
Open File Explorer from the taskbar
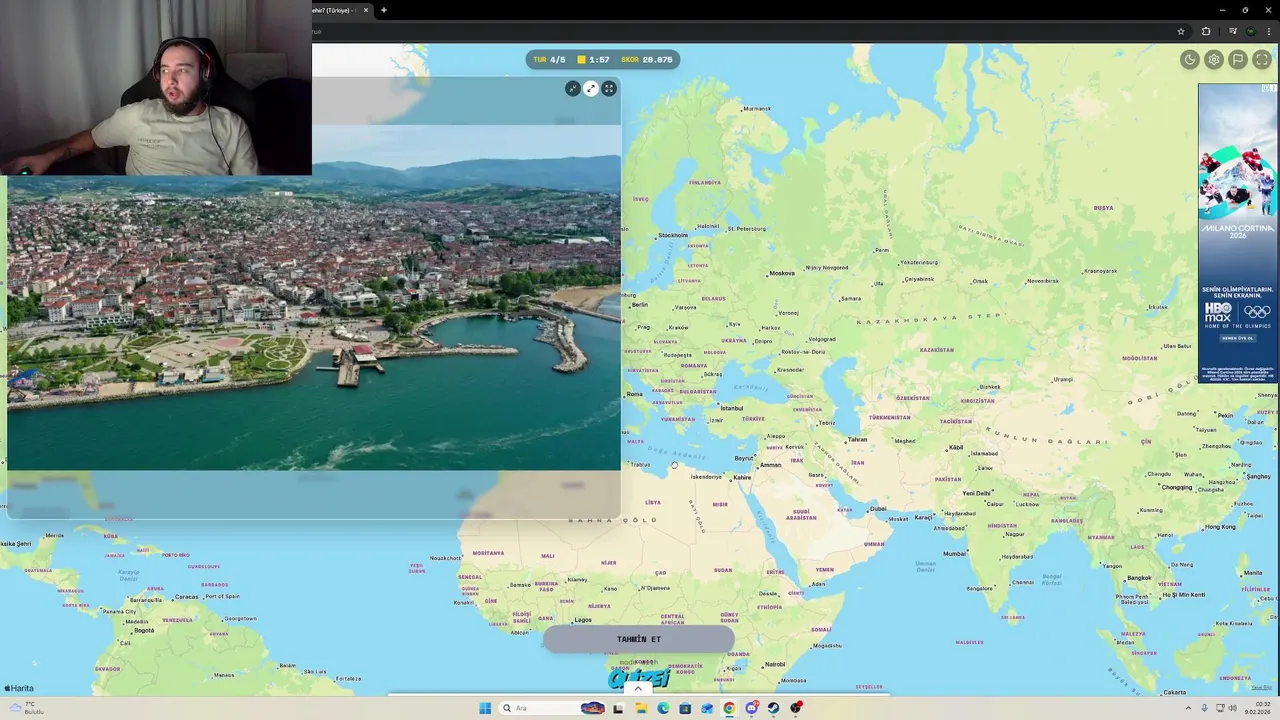(x=641, y=708)
